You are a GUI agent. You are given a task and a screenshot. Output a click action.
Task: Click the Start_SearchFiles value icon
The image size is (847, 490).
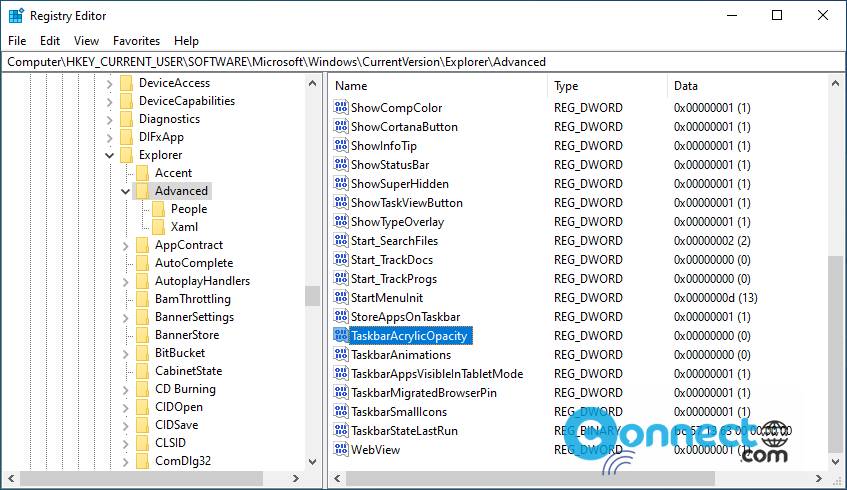pyautogui.click(x=341, y=240)
